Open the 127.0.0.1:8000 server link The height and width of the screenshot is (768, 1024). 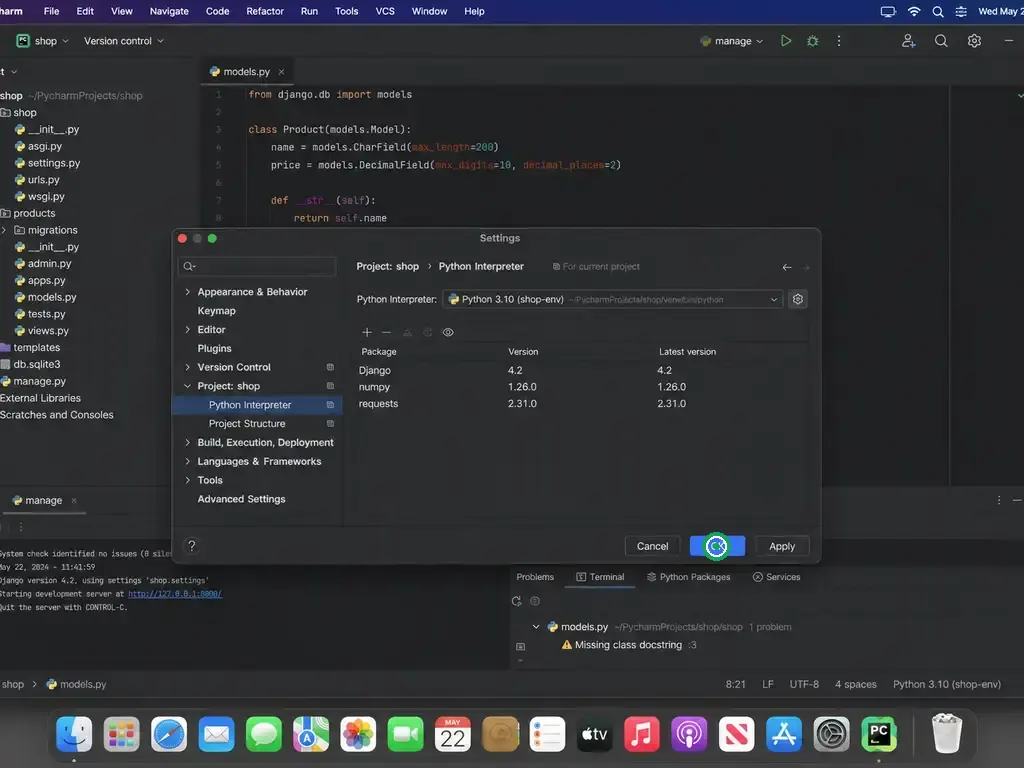pyautogui.click(x=174, y=594)
